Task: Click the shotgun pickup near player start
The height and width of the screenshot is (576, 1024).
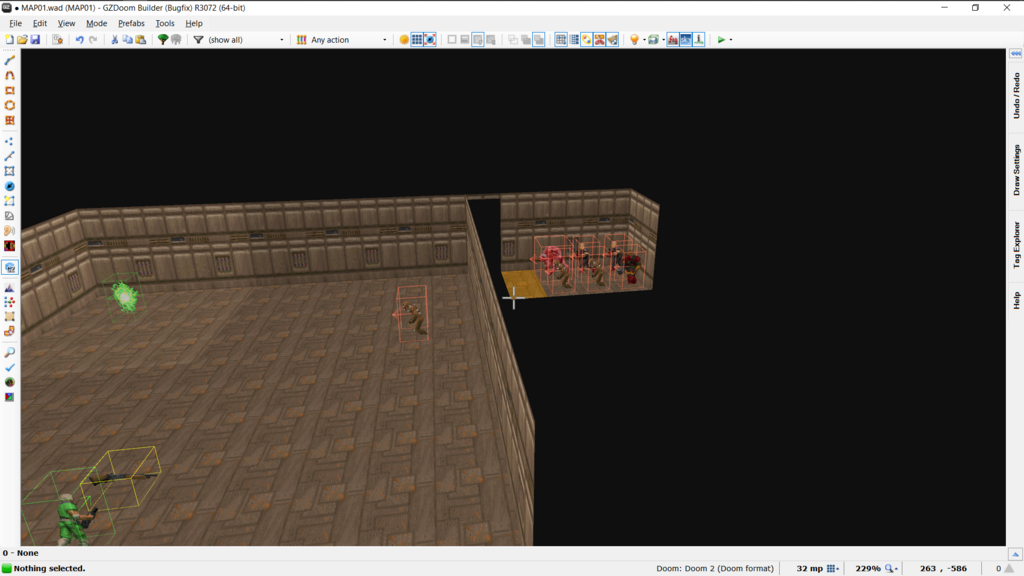Action: (123, 477)
